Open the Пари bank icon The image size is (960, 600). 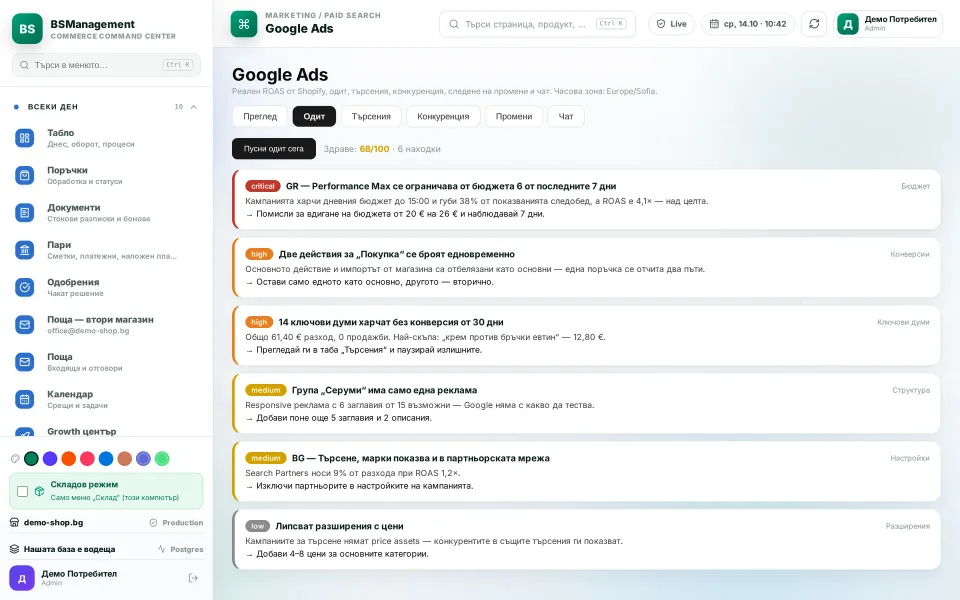click(x=24, y=250)
